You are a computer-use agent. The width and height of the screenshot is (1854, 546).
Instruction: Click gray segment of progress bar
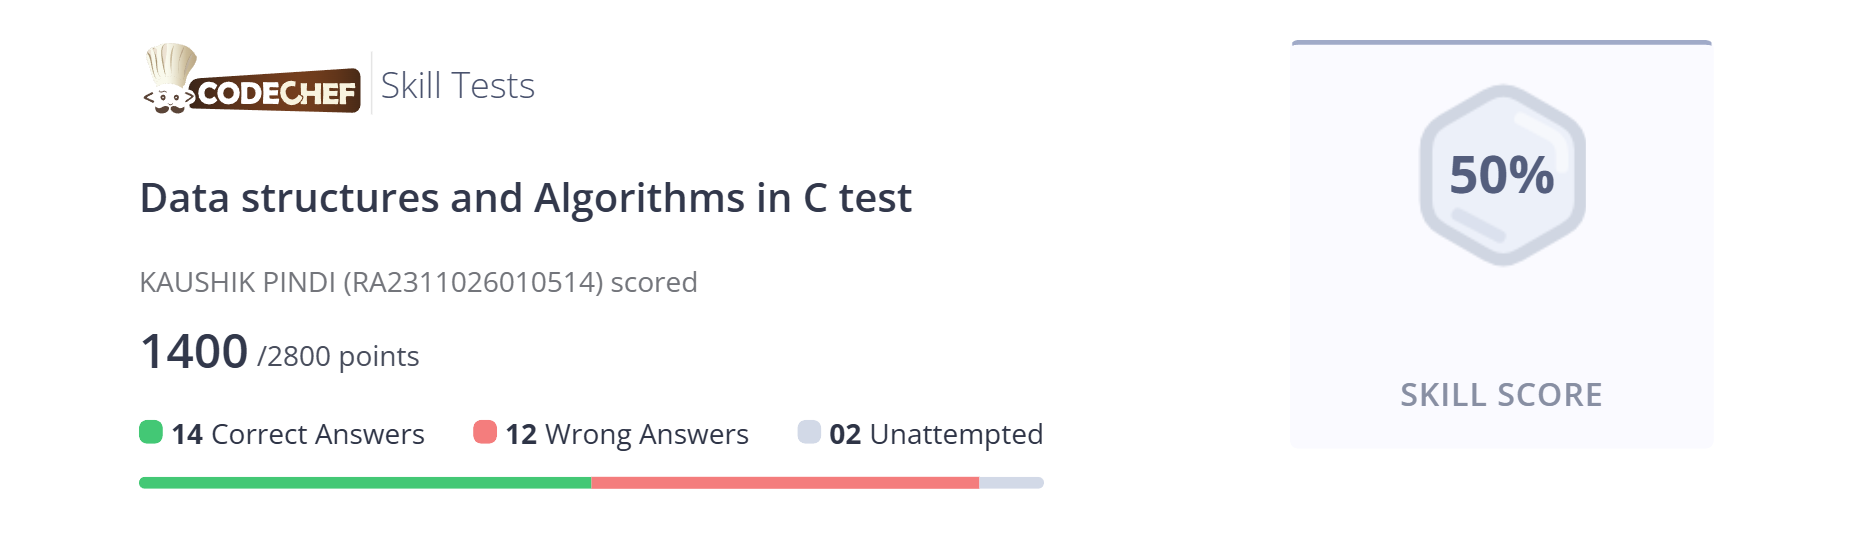[x=1011, y=483]
